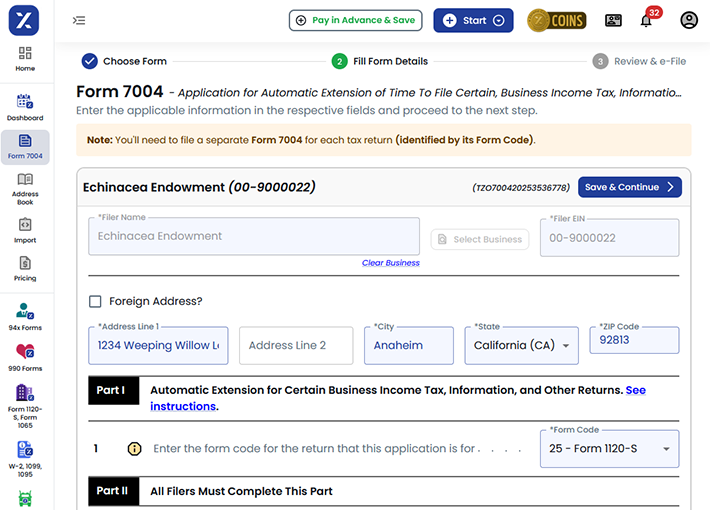Open Address Book in the sidebar
Screen dimensions: 710x510
(x=25, y=189)
